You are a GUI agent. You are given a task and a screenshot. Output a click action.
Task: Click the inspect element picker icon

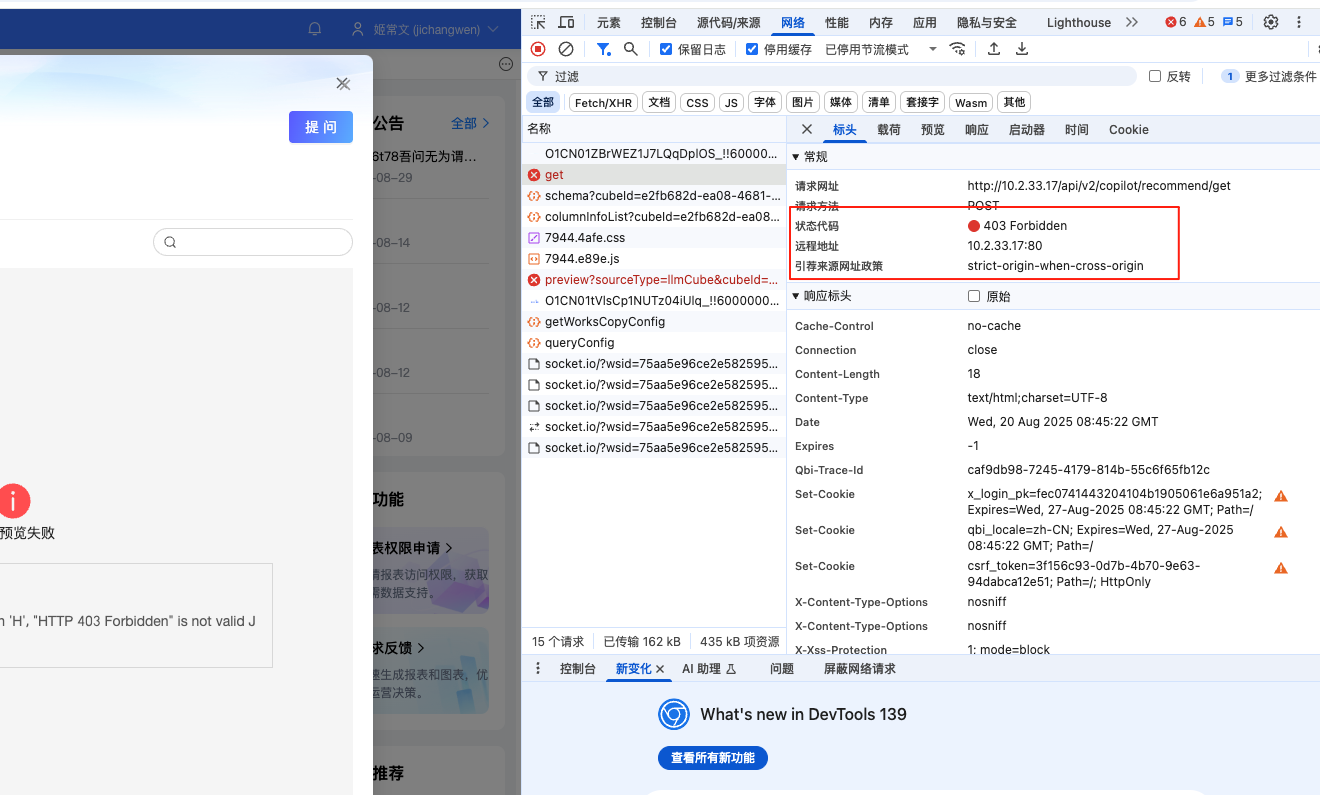538,22
